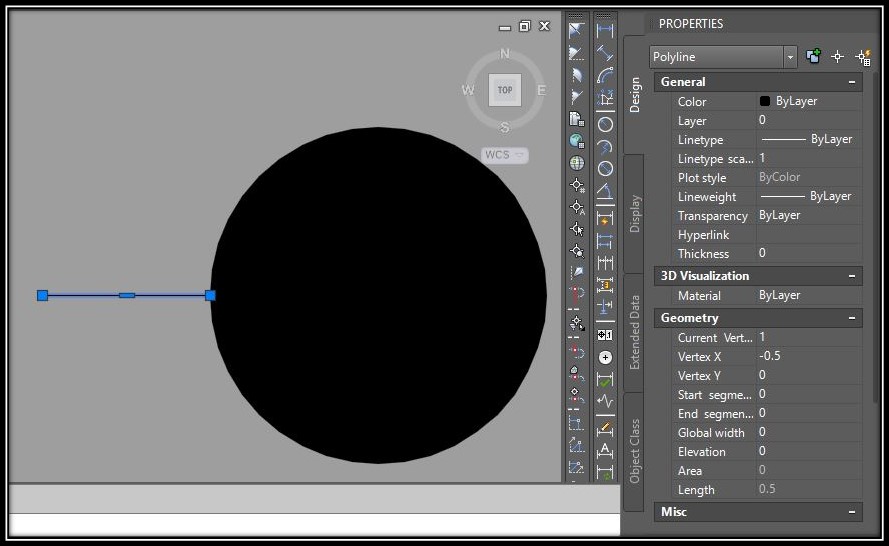Click the W compass direction on ViewCube
The height and width of the screenshot is (546, 889).
(x=468, y=90)
